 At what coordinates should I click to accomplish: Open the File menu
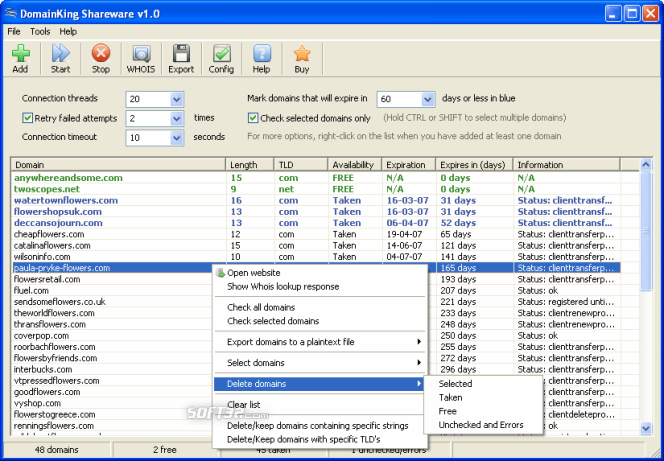click(x=14, y=32)
